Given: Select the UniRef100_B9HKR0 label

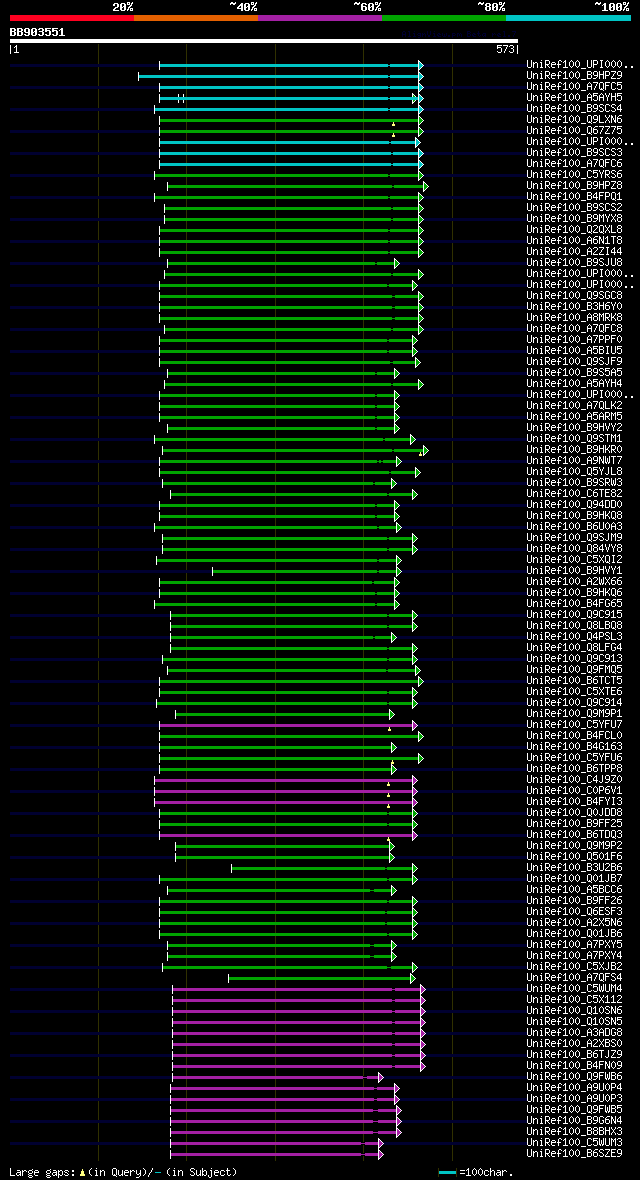Looking at the screenshot, I should pos(574,449).
